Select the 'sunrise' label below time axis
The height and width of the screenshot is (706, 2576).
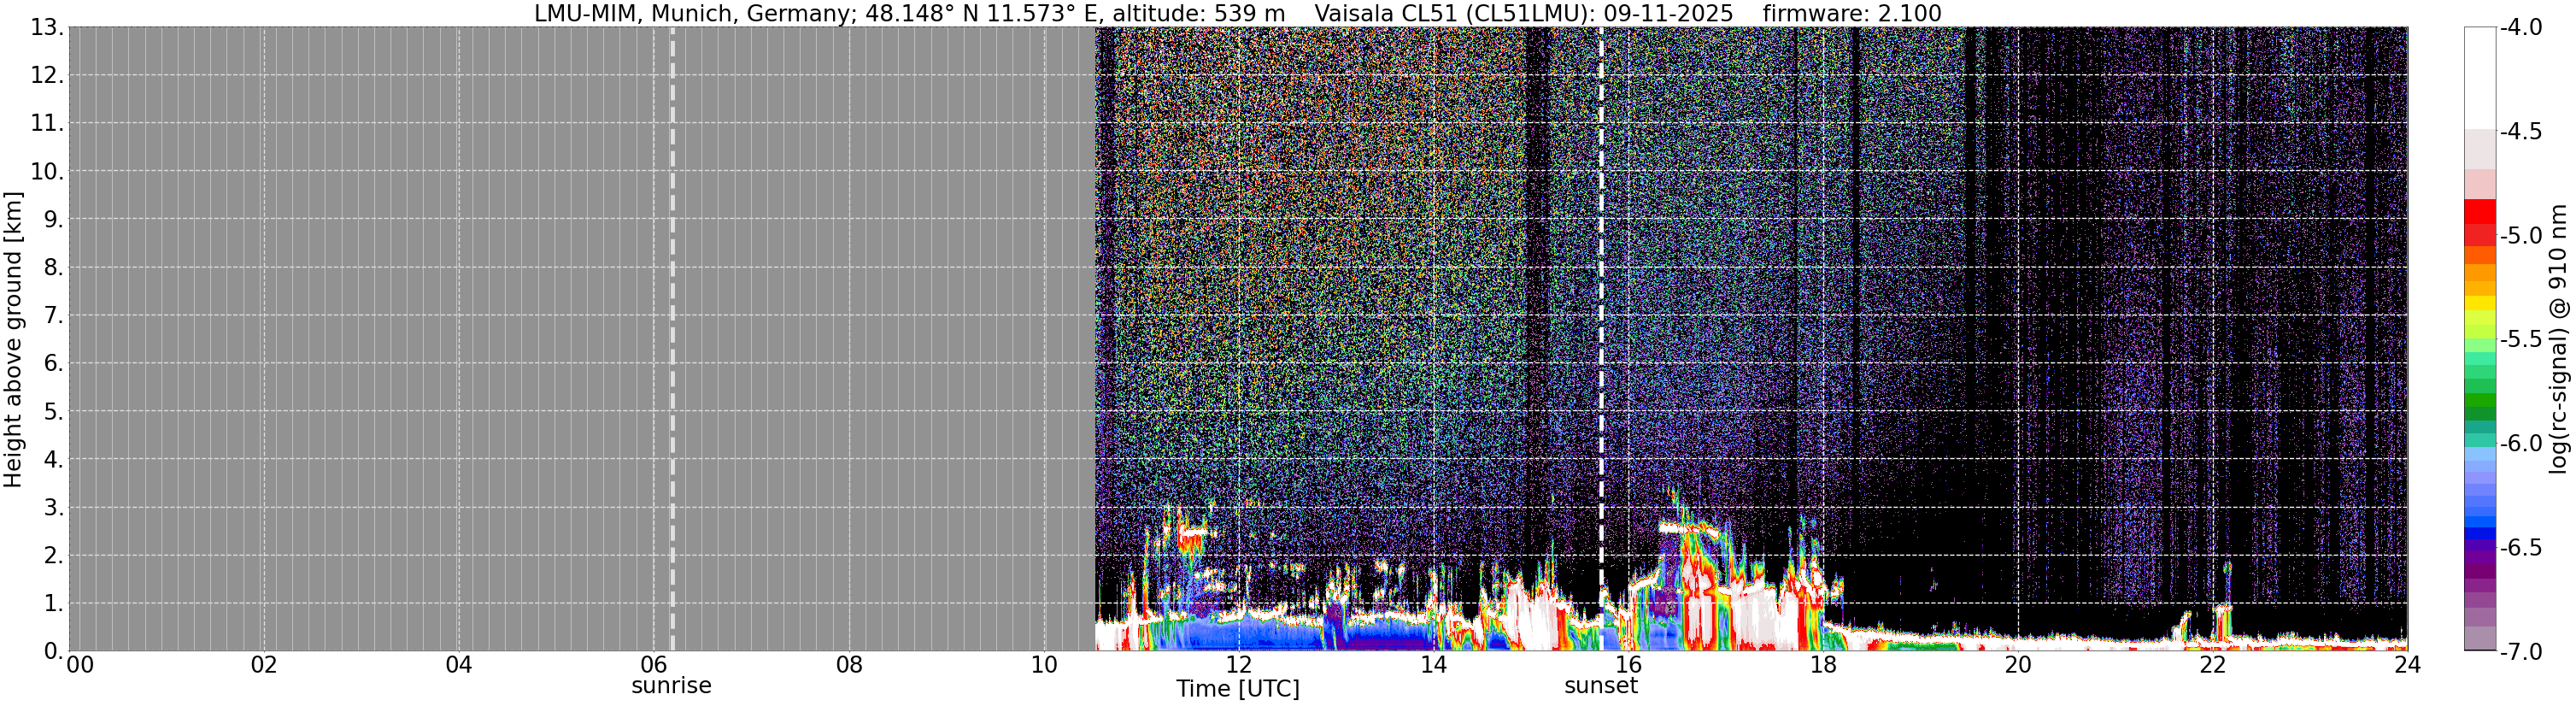(671, 686)
